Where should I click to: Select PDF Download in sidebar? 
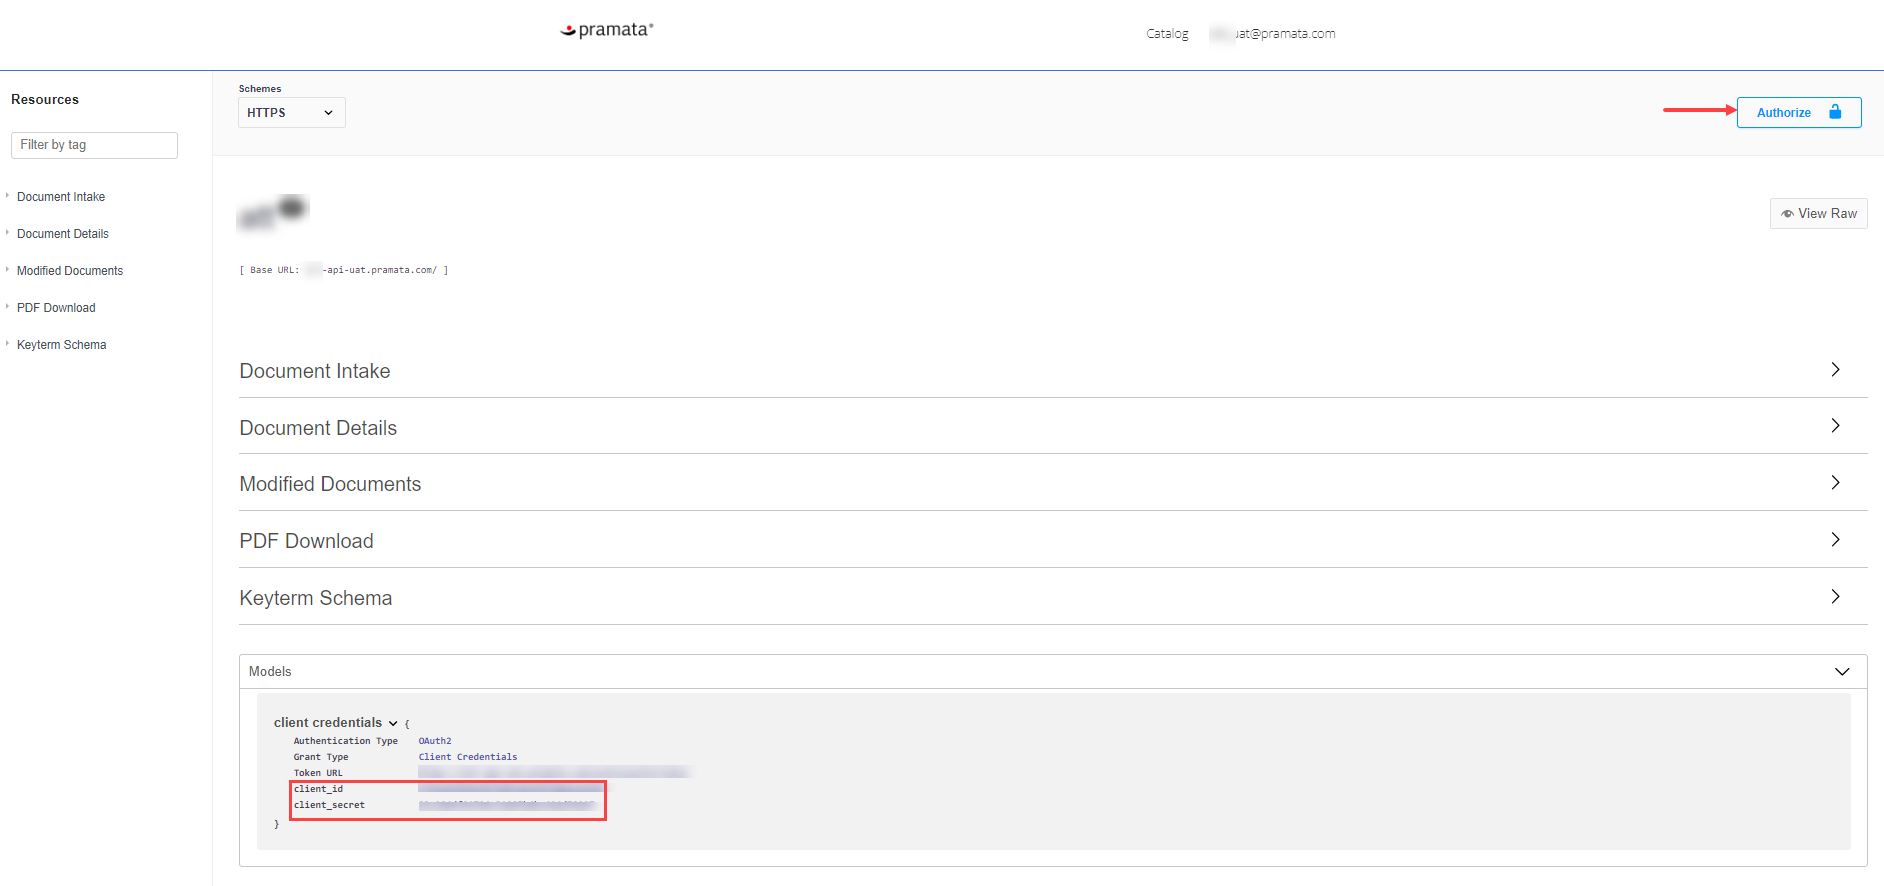[x=56, y=308]
